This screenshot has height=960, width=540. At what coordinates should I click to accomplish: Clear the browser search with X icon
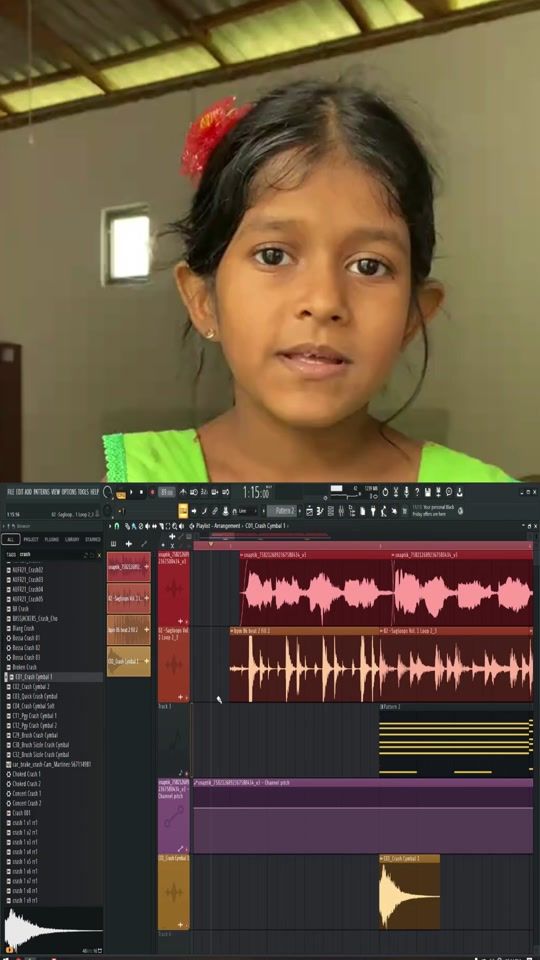pyautogui.click(x=99, y=555)
